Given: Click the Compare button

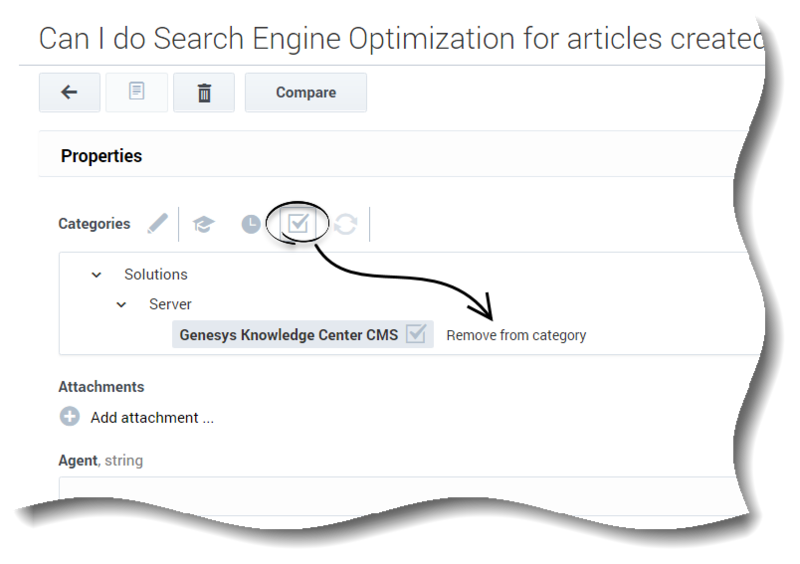Looking at the screenshot, I should point(306,92).
